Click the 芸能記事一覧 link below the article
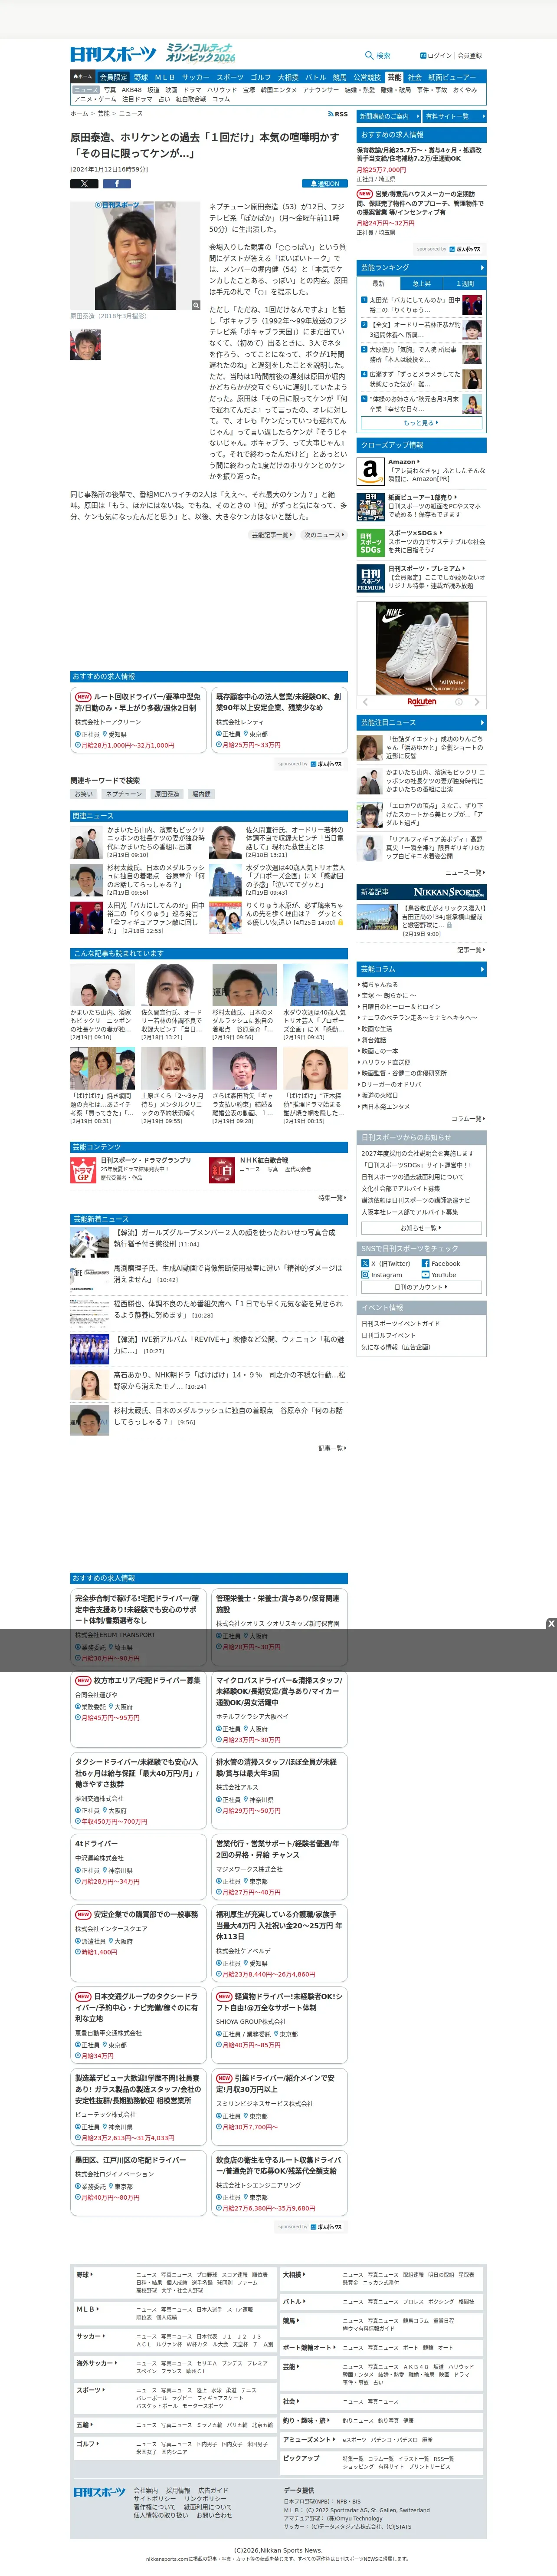 pyautogui.click(x=272, y=535)
